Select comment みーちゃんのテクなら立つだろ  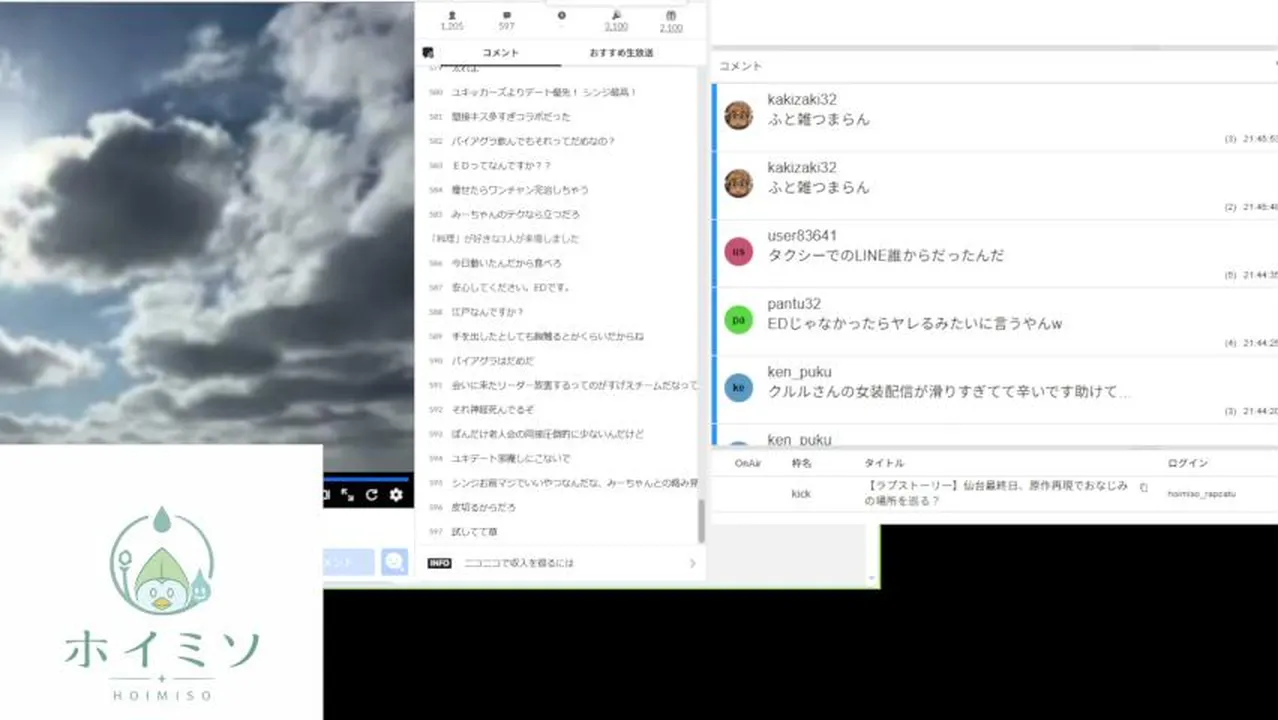click(x=516, y=214)
